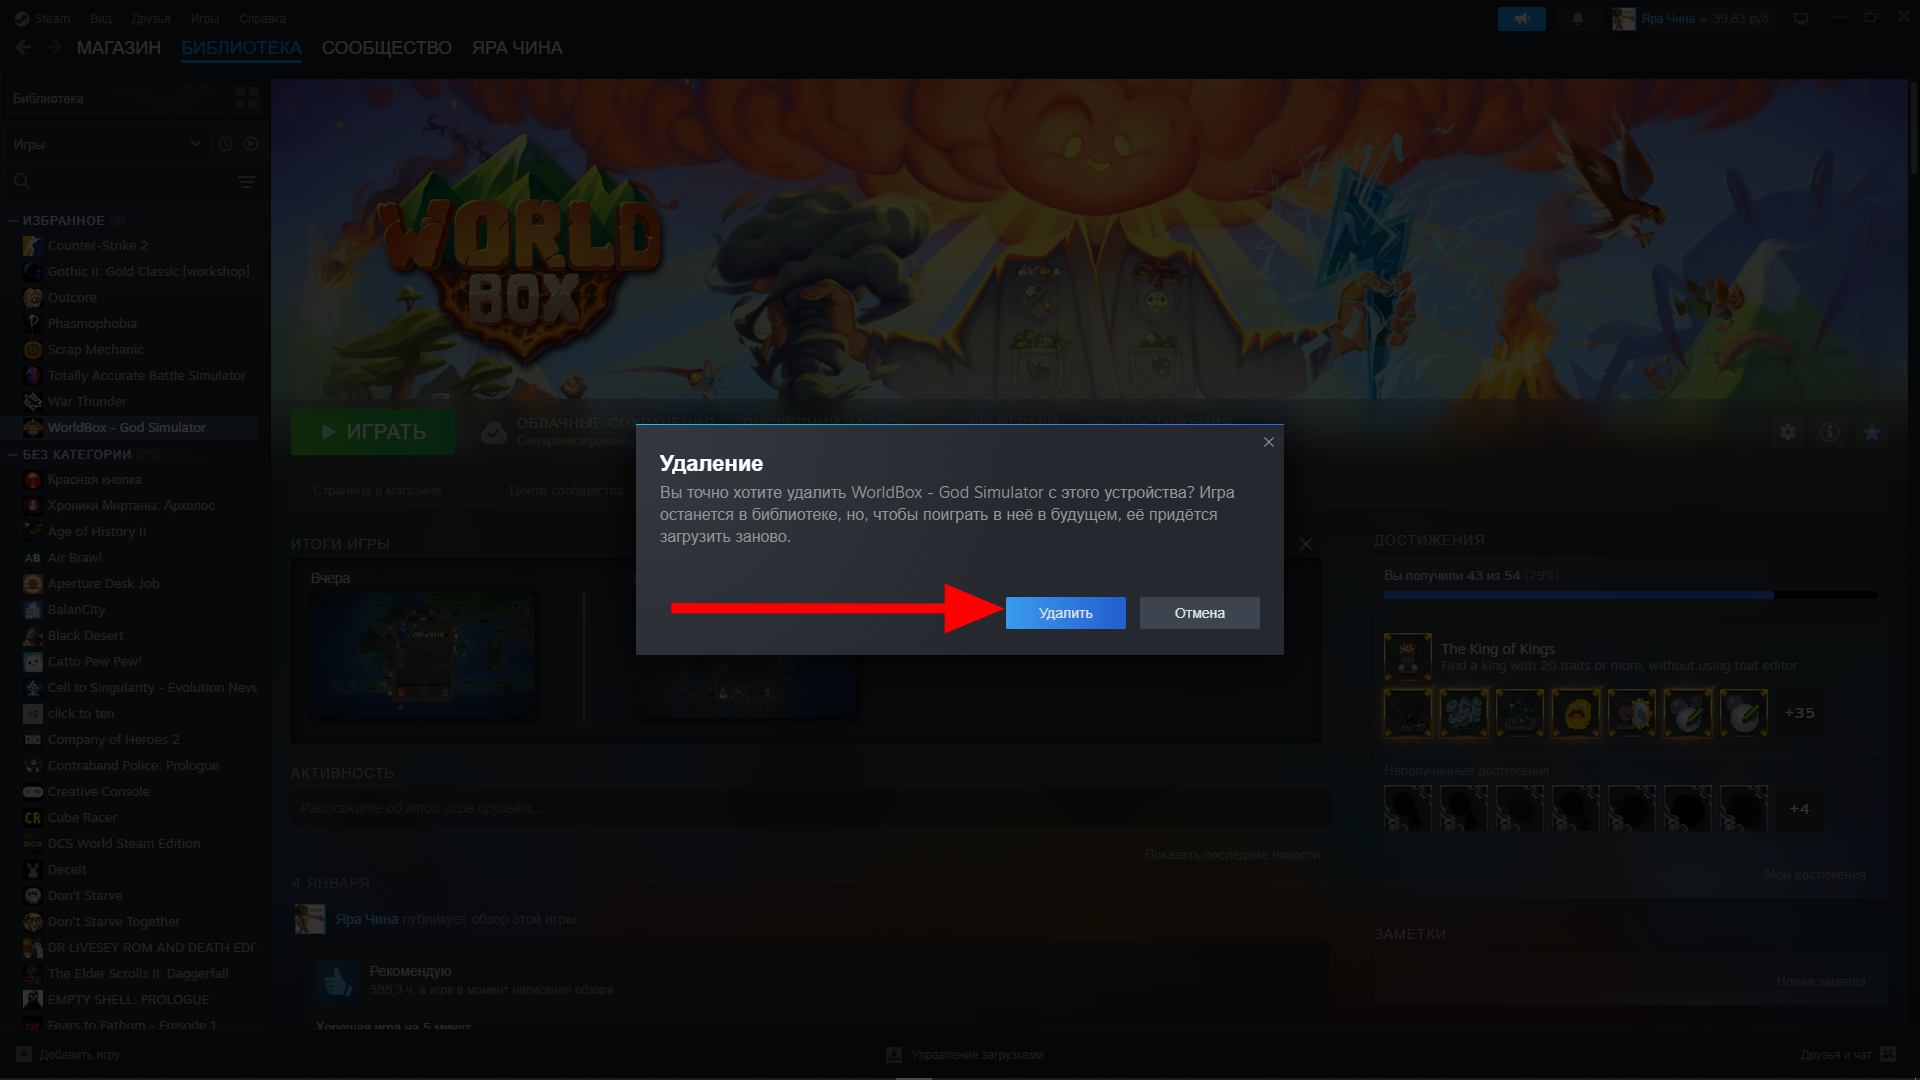Select Phasmophobia in the library list

tap(92, 323)
